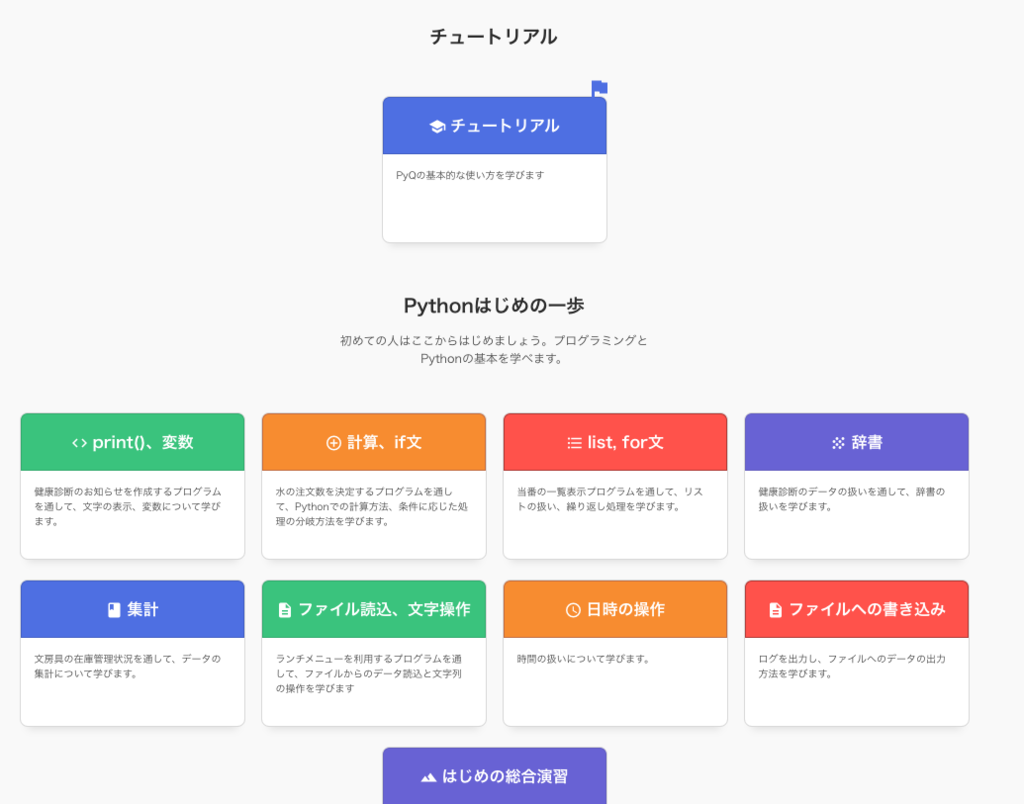Click the description starting ログを出力し
Viewport: 1024px width, 804px height.
click(852, 666)
